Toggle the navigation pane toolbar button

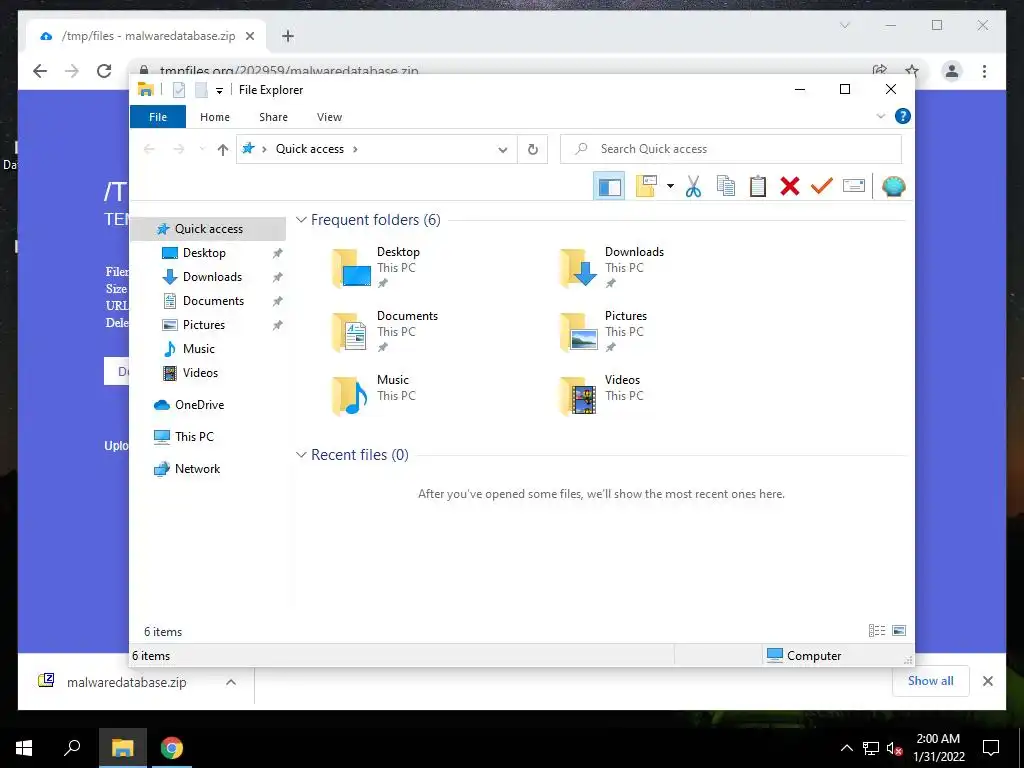(x=609, y=187)
